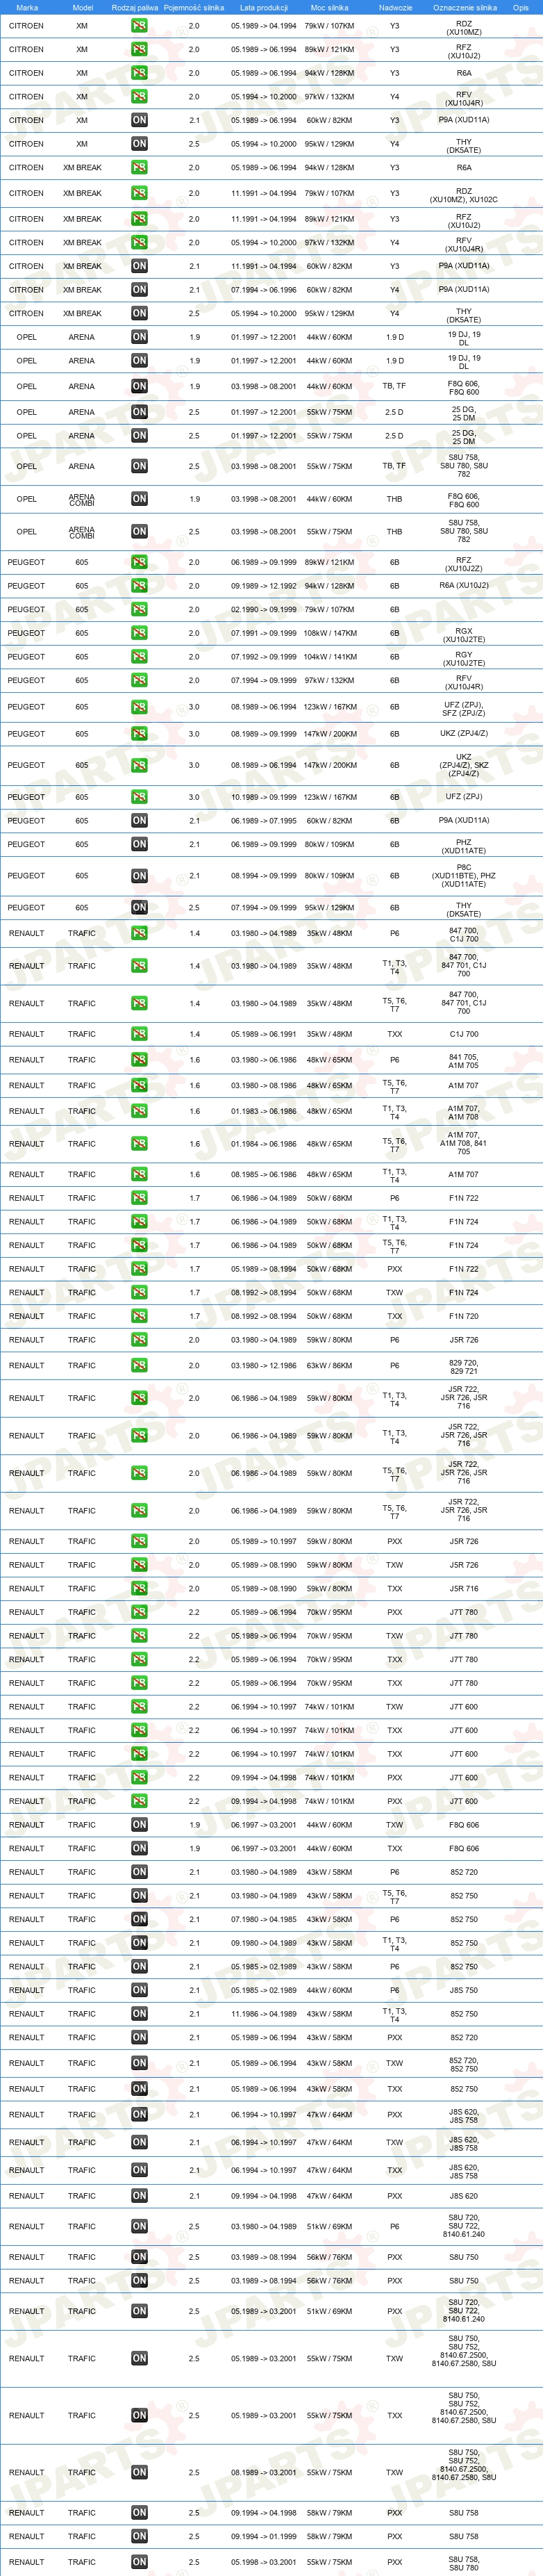
Task: Click the Moc silnika column header
Action: (x=330, y=7)
